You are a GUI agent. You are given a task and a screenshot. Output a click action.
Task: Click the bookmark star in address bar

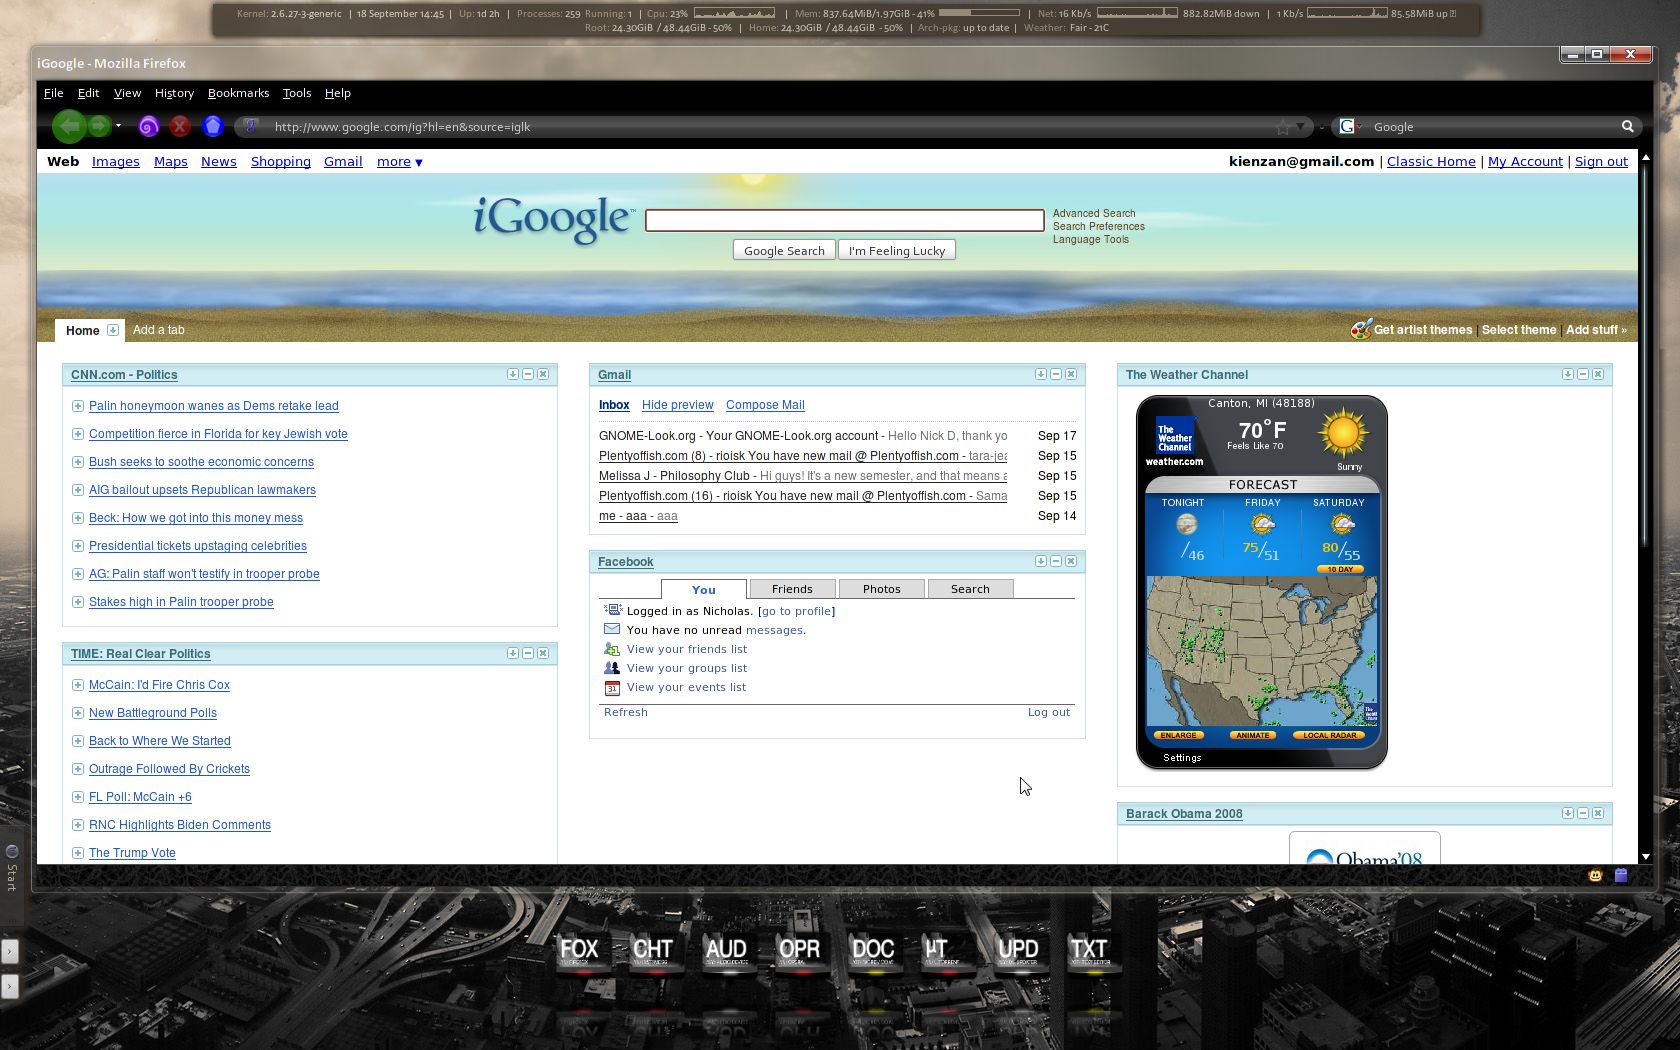click(x=1283, y=127)
